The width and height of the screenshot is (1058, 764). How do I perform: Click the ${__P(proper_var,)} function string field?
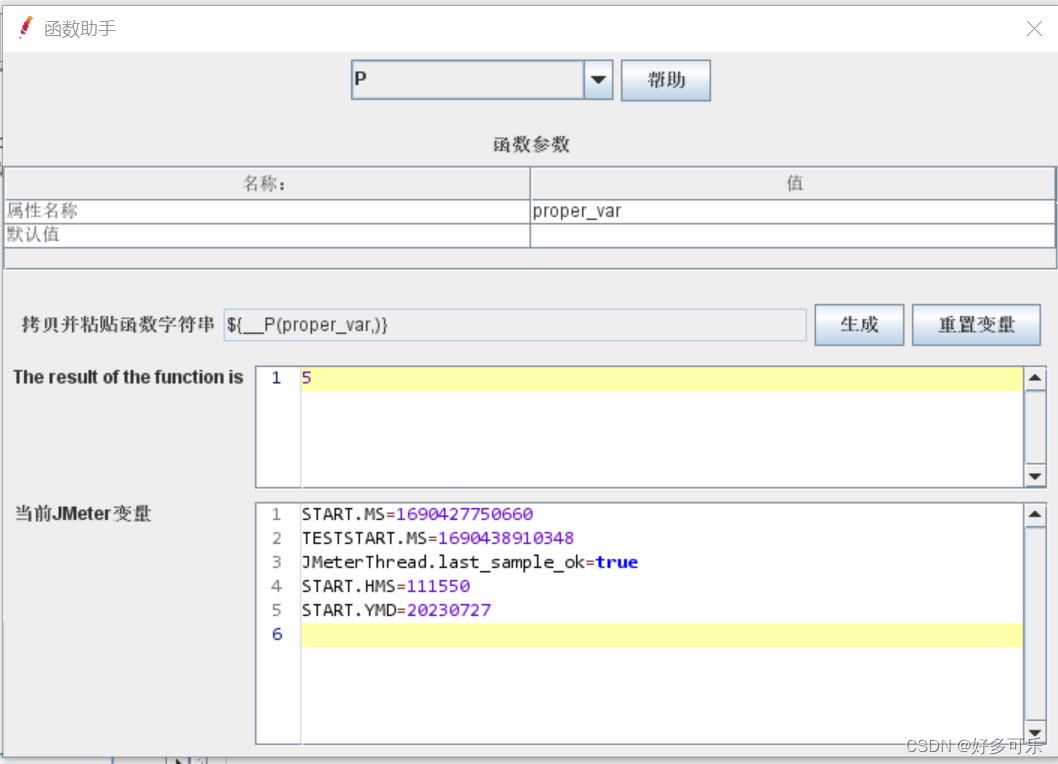pyautogui.click(x=515, y=325)
